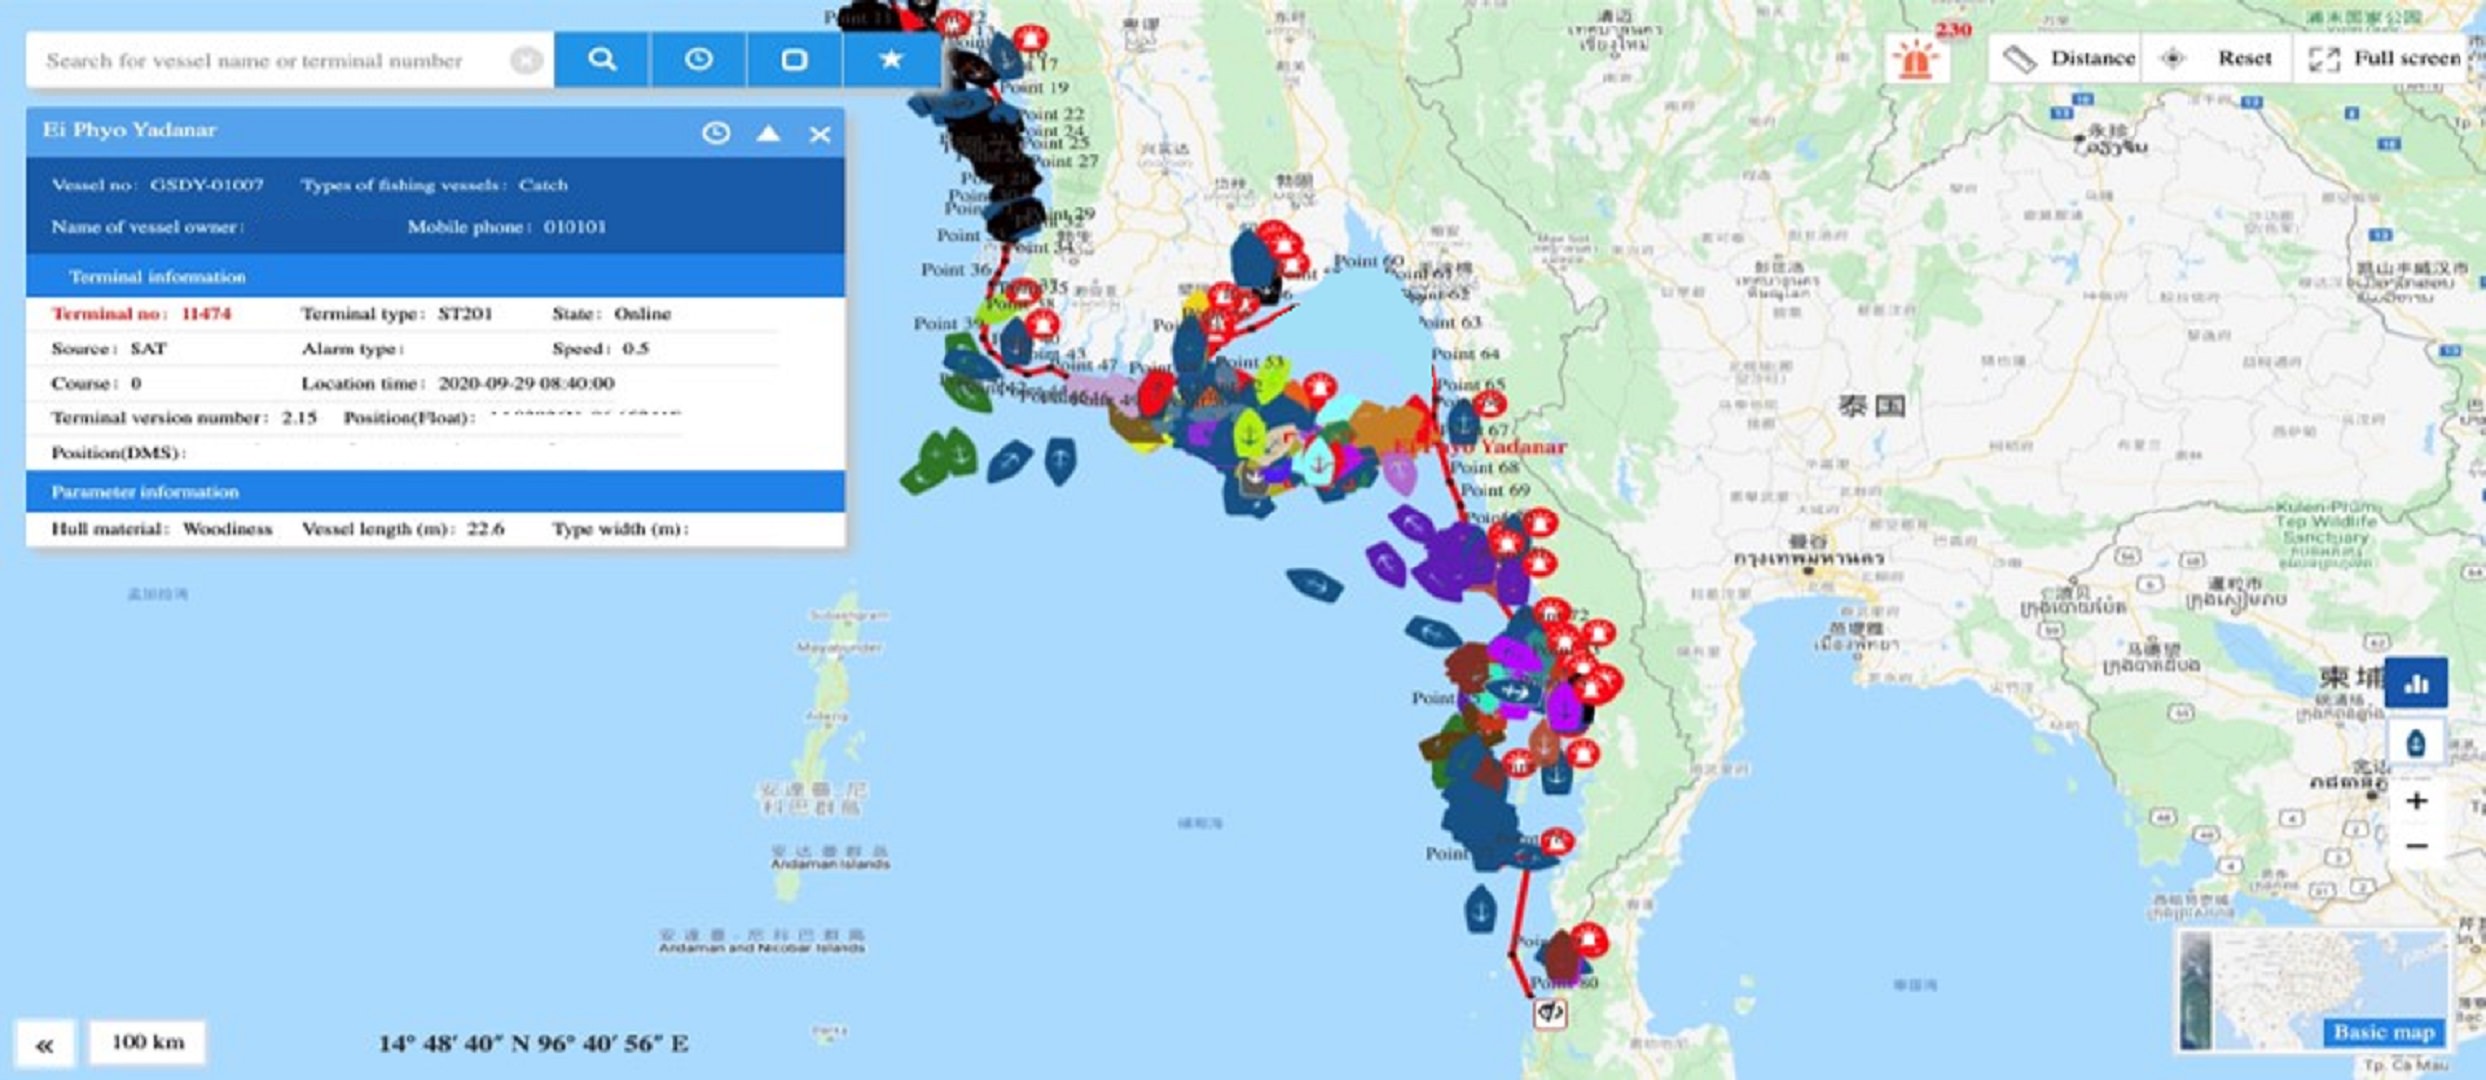
Task: Open the statistics bar chart button
Action: 2416,684
